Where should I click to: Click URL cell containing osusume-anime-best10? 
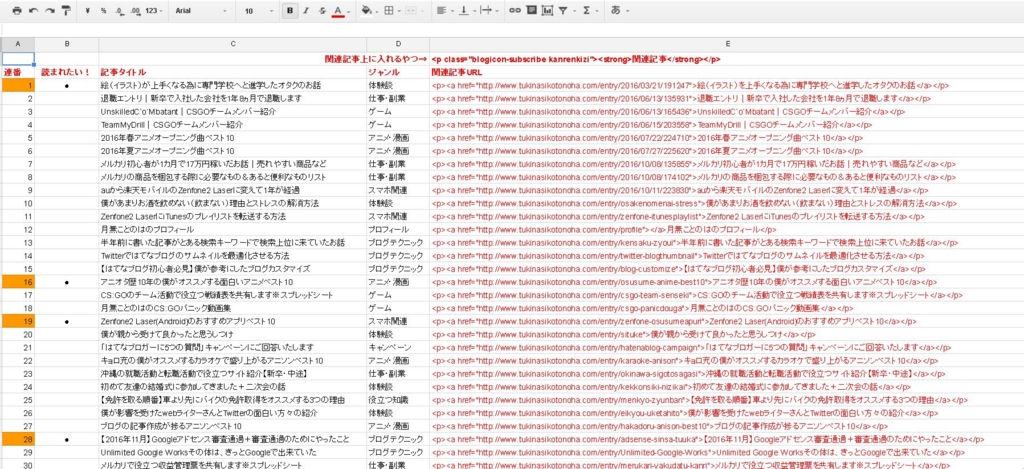[x=727, y=282]
